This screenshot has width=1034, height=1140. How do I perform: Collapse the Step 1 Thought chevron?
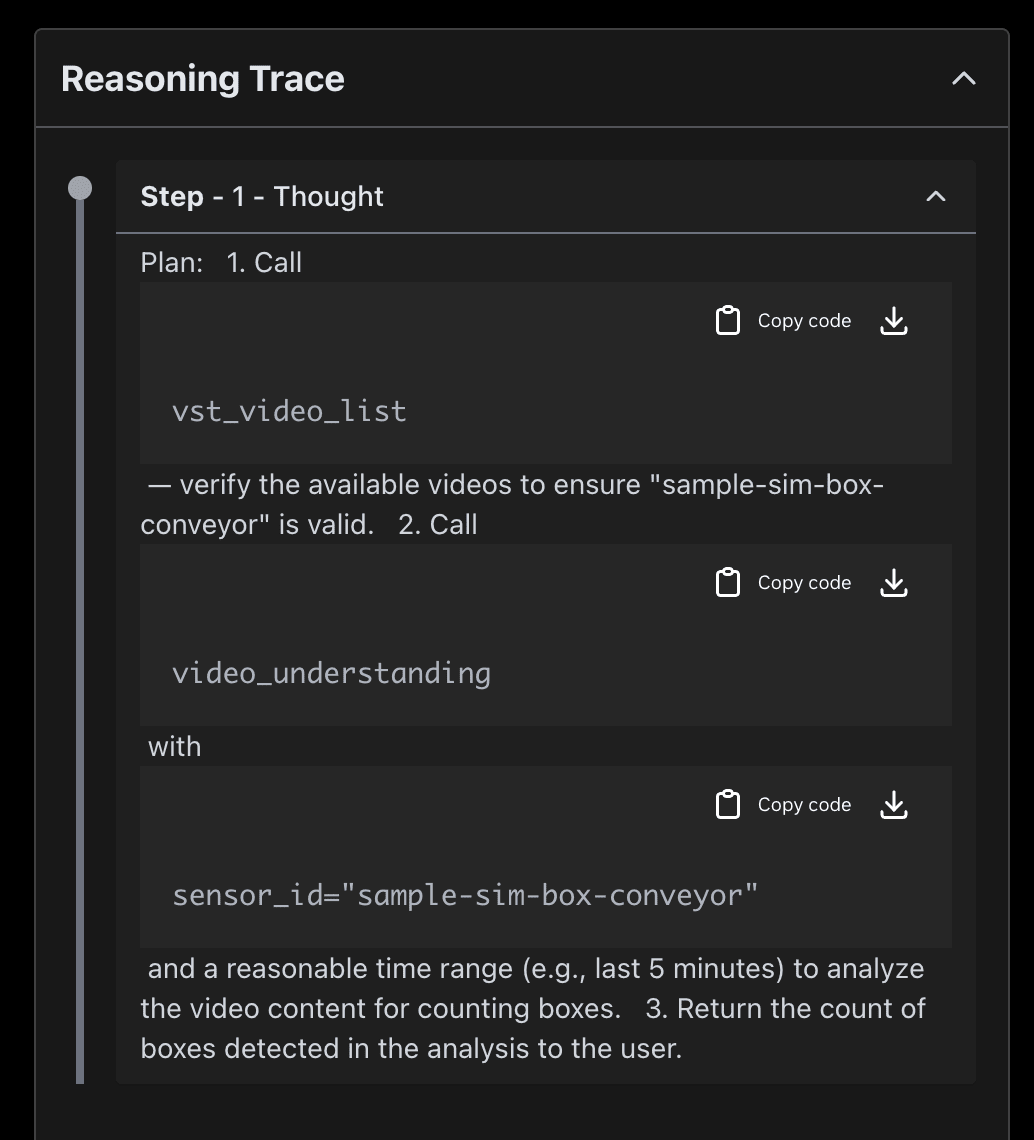point(936,196)
